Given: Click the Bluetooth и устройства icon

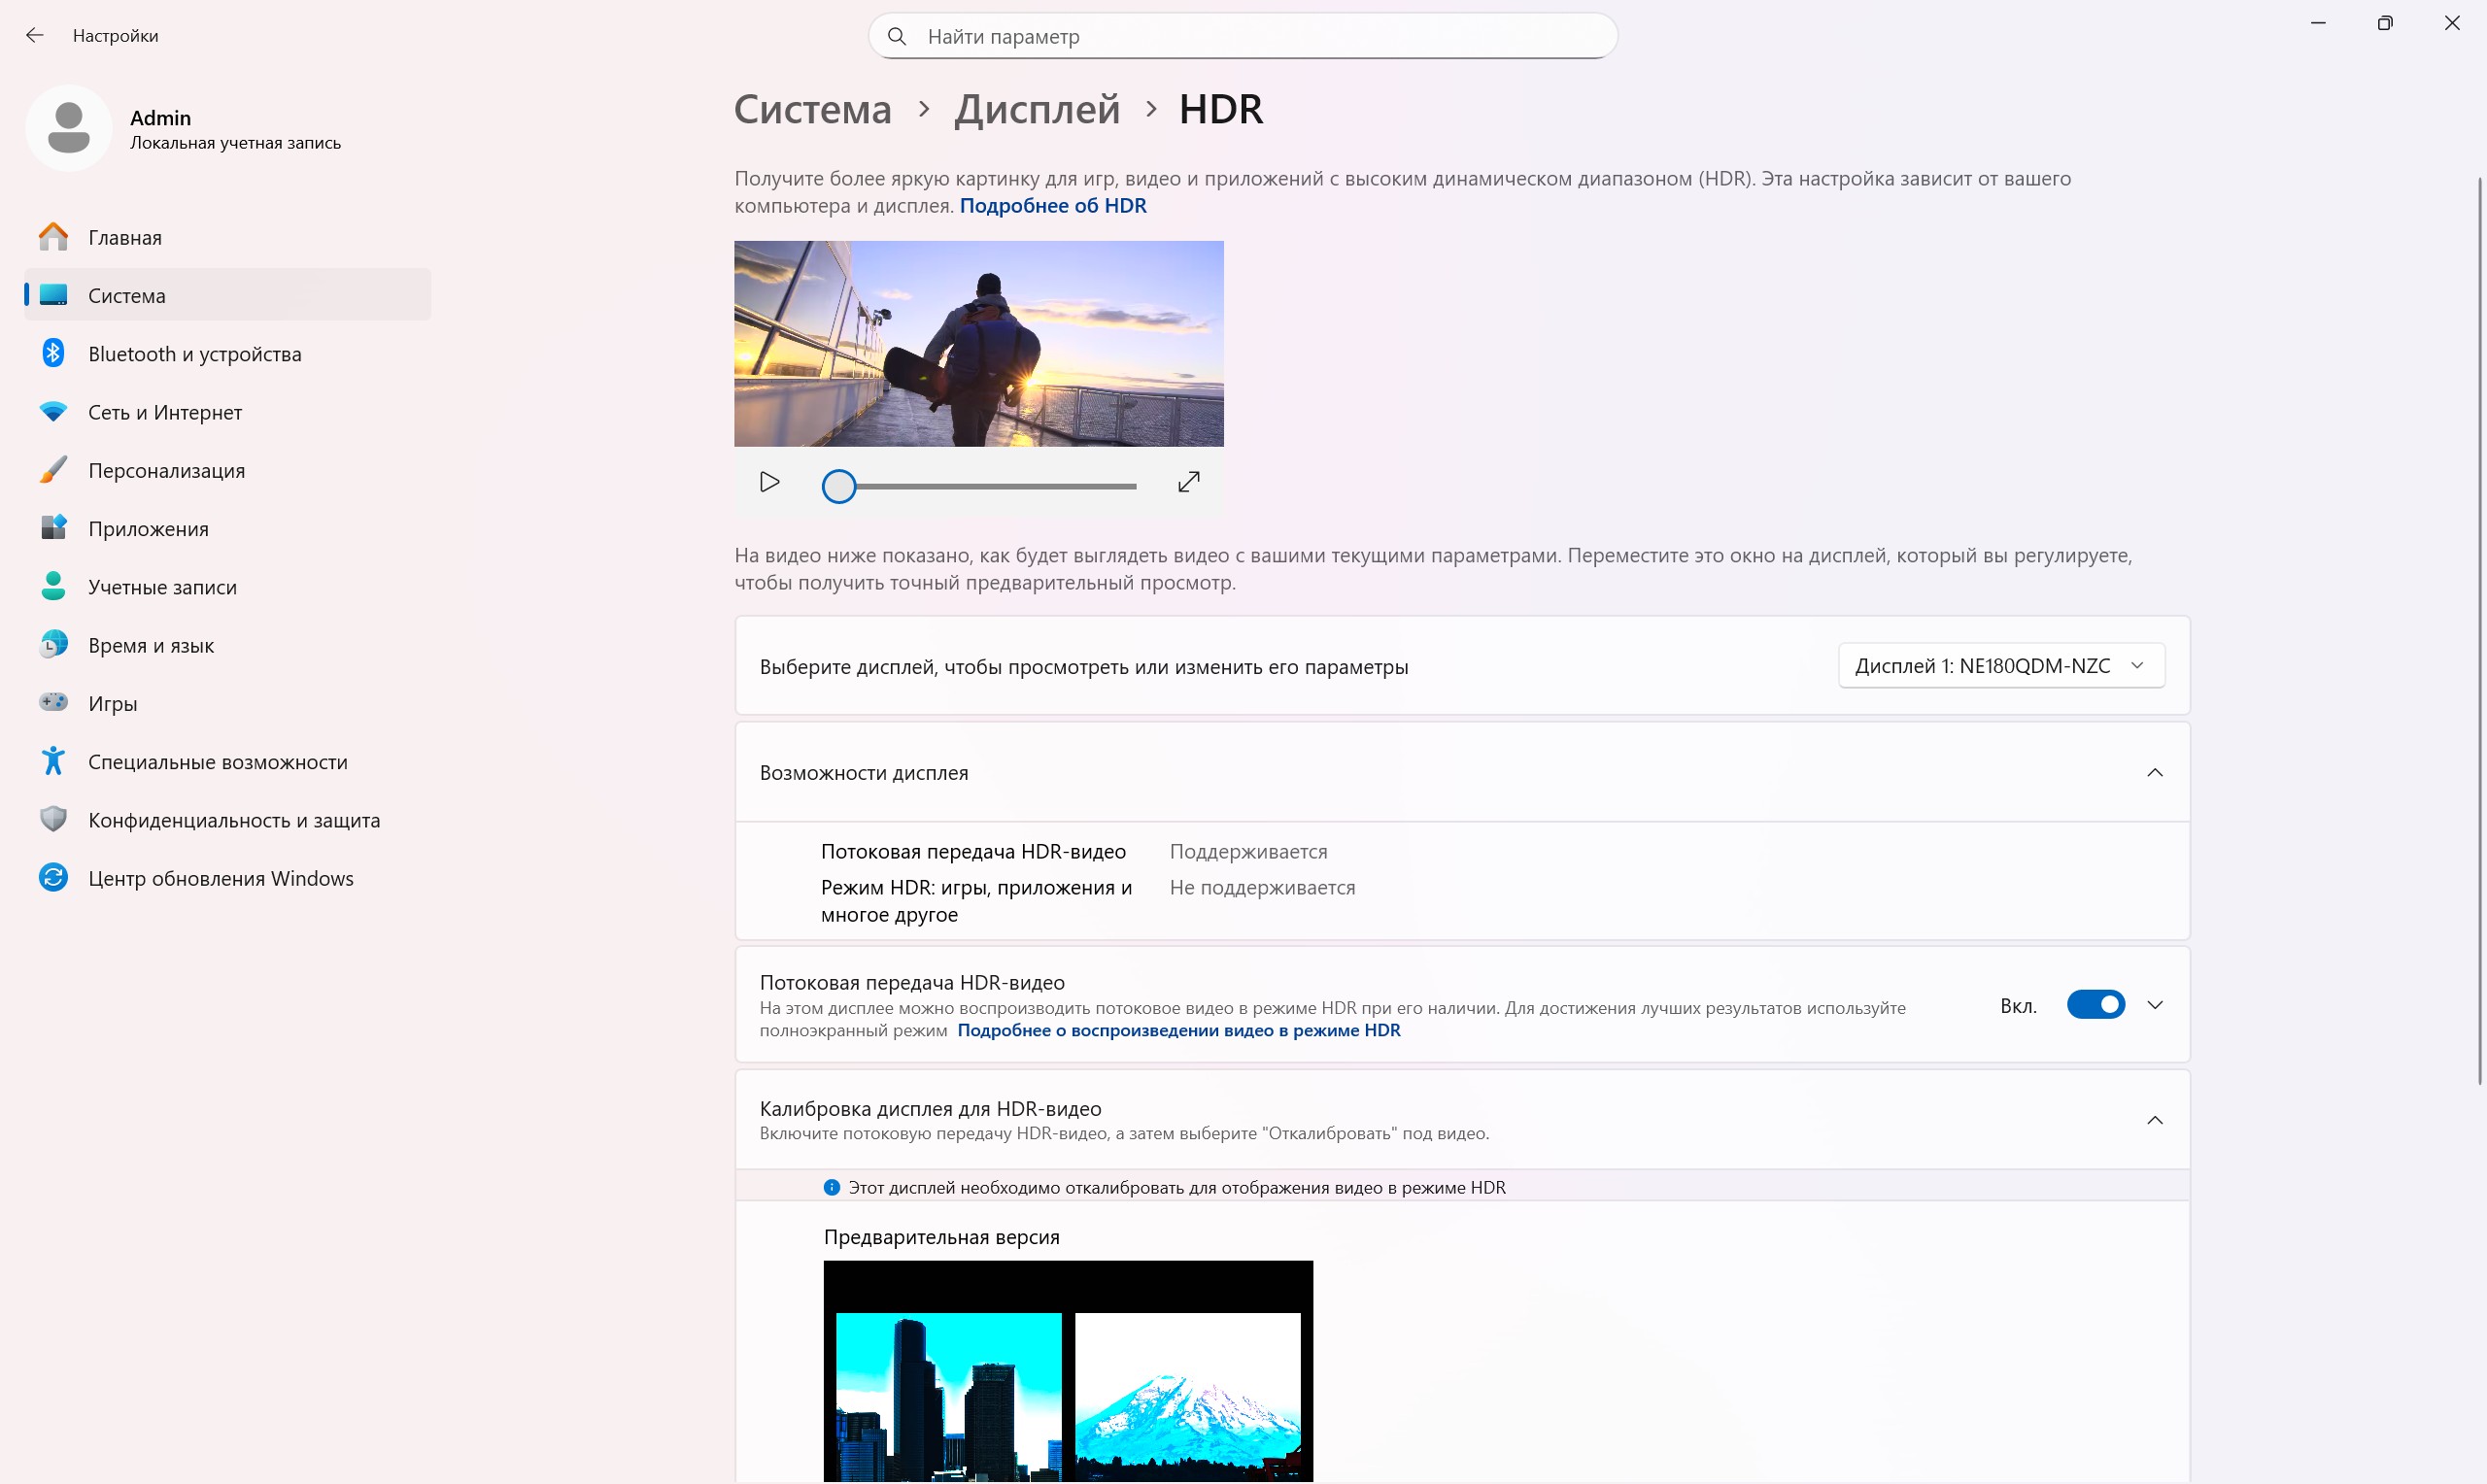Looking at the screenshot, I should point(54,353).
